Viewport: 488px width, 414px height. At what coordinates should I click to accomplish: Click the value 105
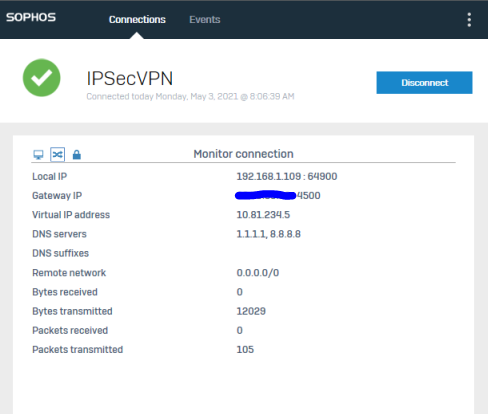coord(245,350)
